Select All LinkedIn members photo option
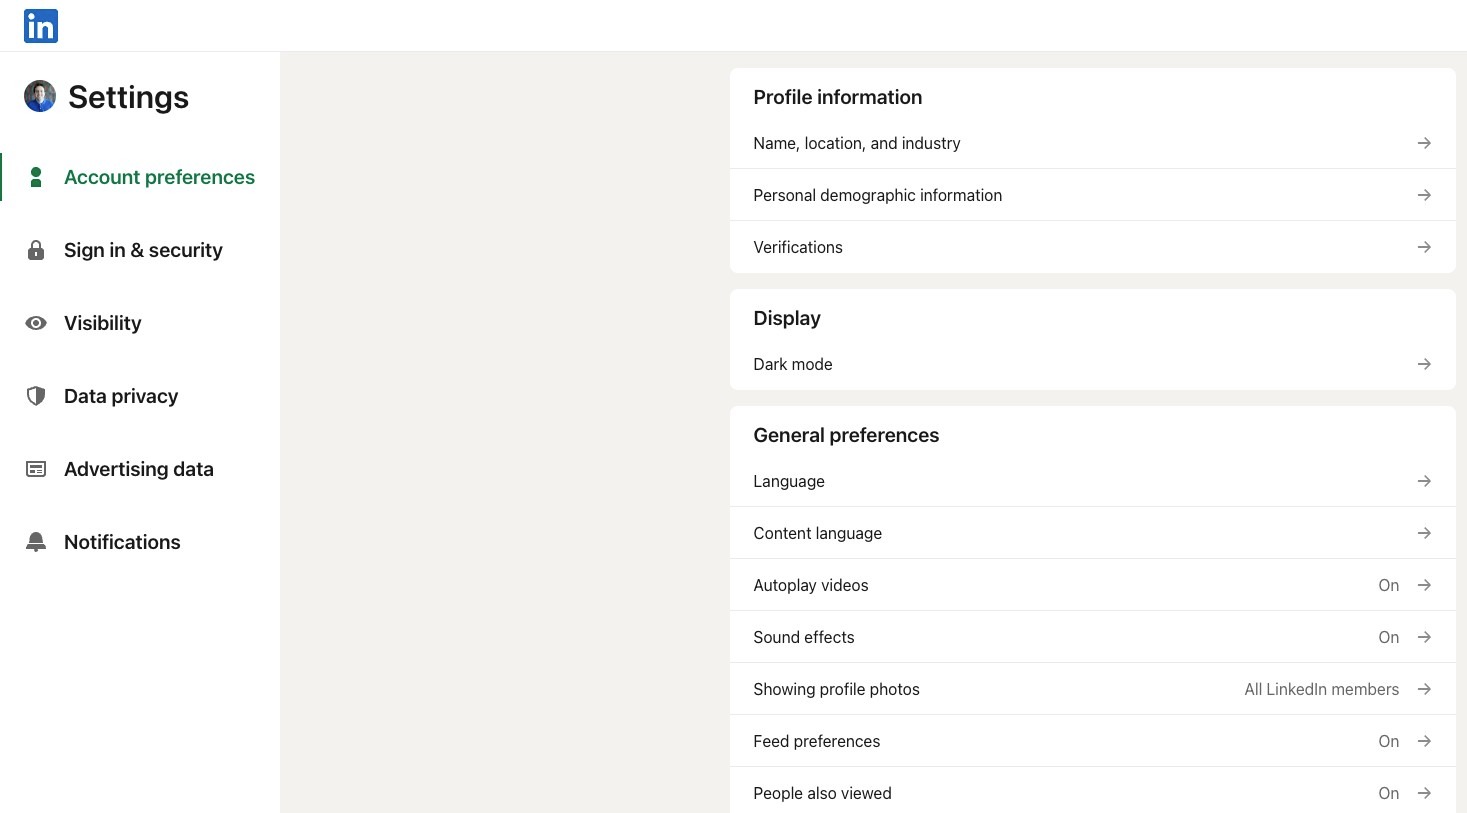 click(1321, 689)
